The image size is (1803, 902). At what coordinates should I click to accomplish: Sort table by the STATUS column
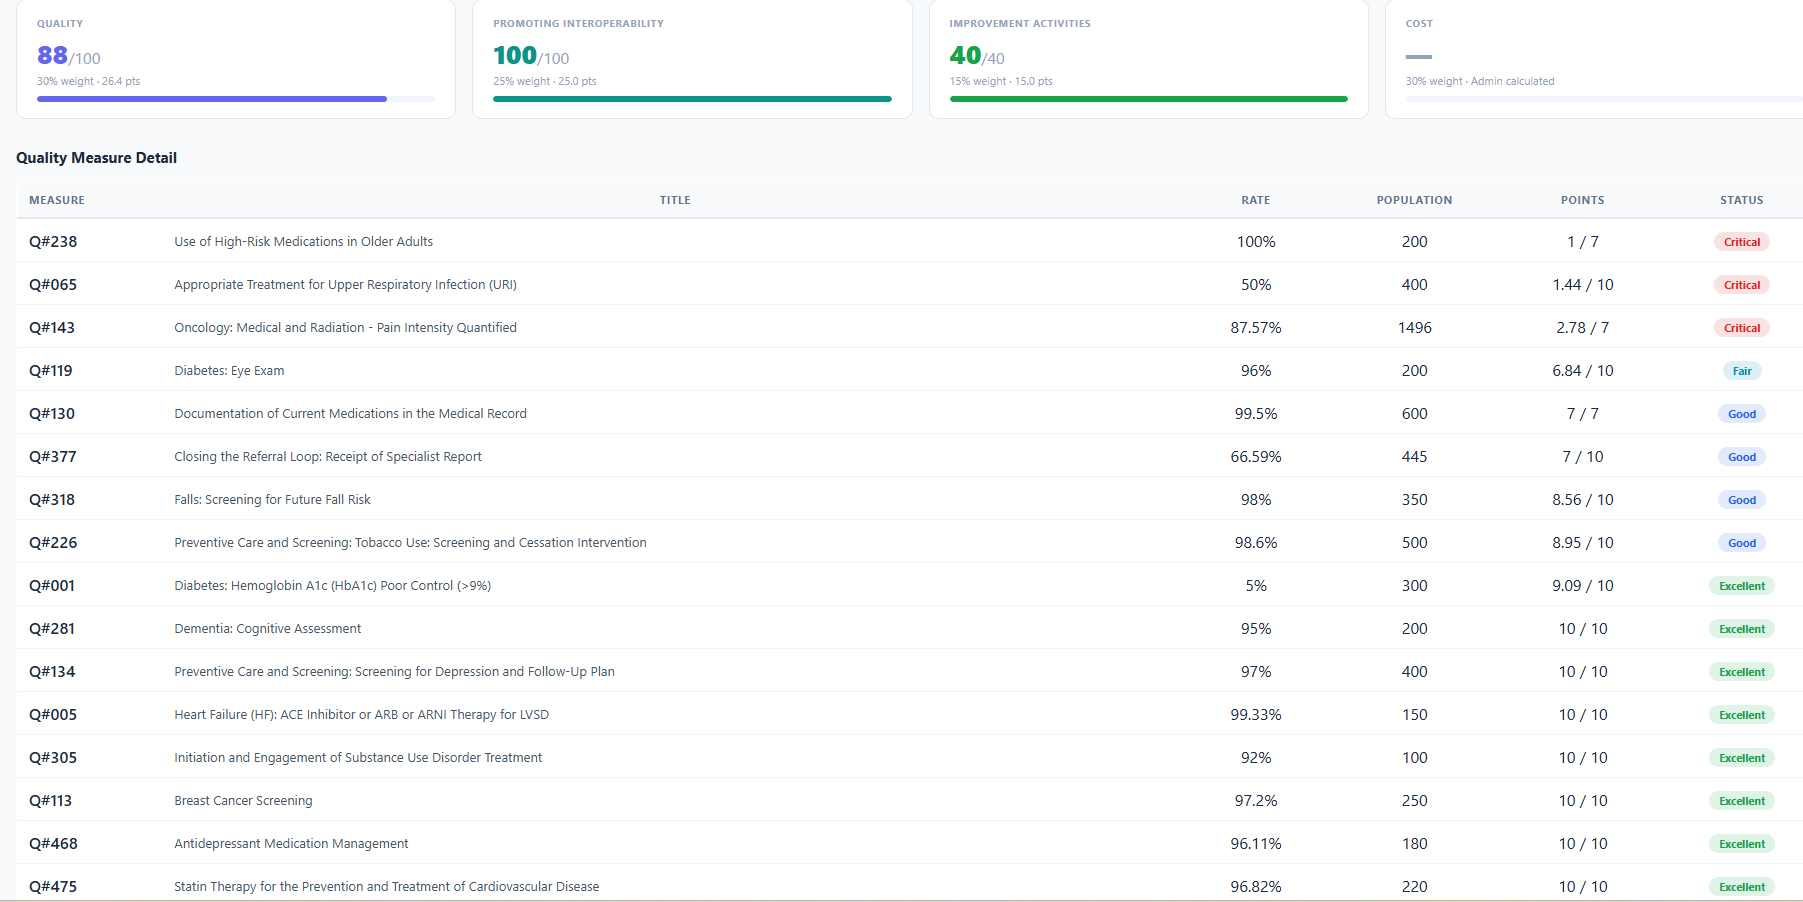(1742, 200)
